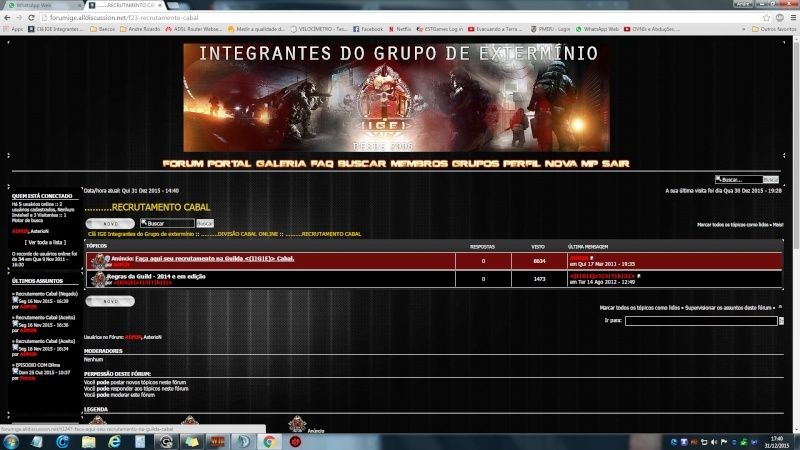The width and height of the screenshot is (800, 450).
Task: Open 'Ver toda a lista' of online users
Action: pyautogui.click(x=45, y=243)
